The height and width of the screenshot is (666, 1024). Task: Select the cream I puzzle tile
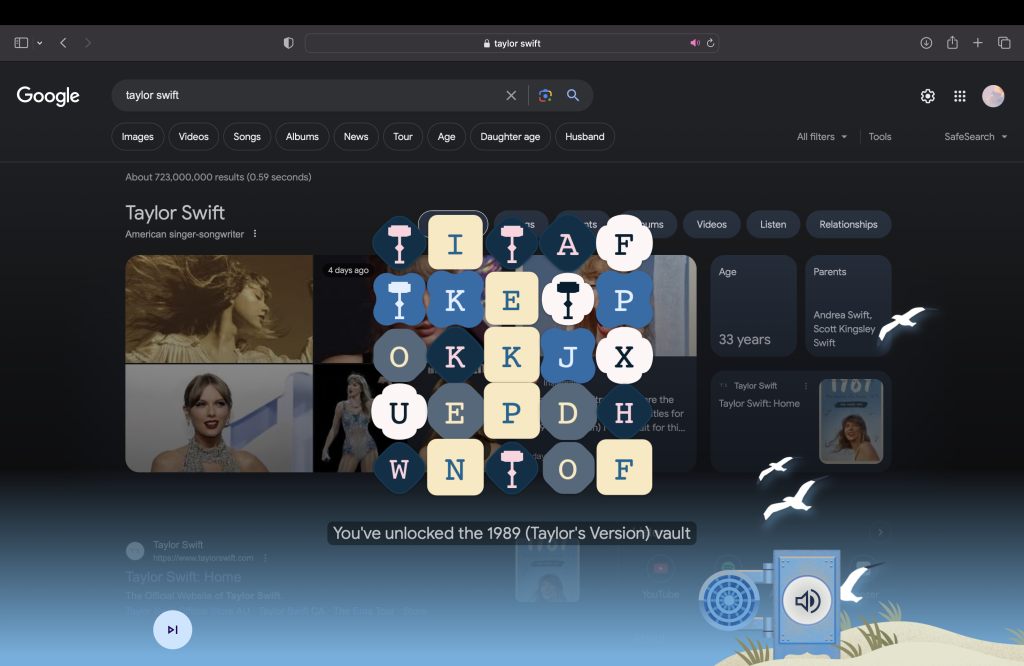click(x=455, y=244)
